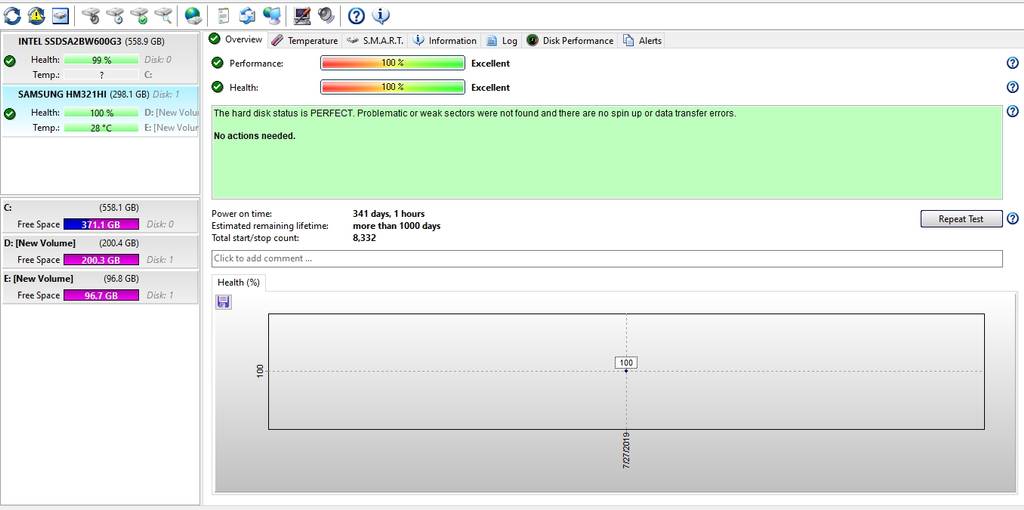Viewport: 1024px width, 510px height.
Task: Click the 8,332 start/stop count value
Action: pyautogui.click(x=364, y=238)
